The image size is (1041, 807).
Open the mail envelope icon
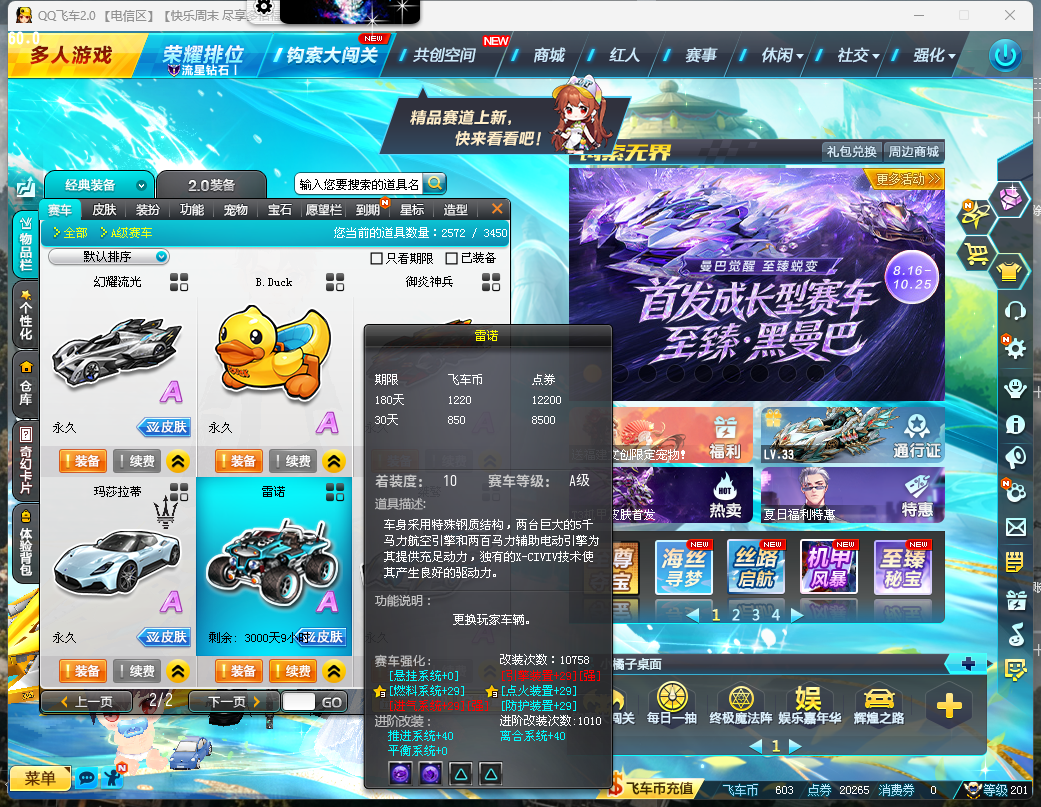tap(1016, 528)
